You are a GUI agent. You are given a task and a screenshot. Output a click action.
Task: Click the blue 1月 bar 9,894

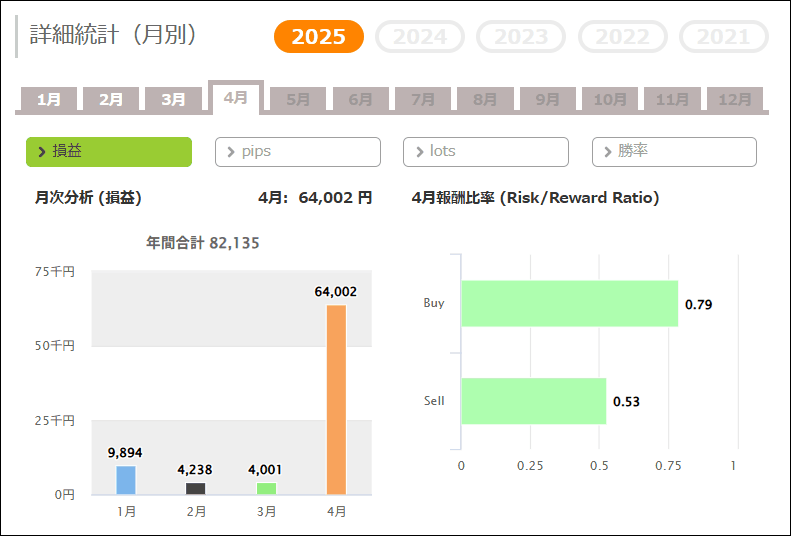click(x=126, y=480)
